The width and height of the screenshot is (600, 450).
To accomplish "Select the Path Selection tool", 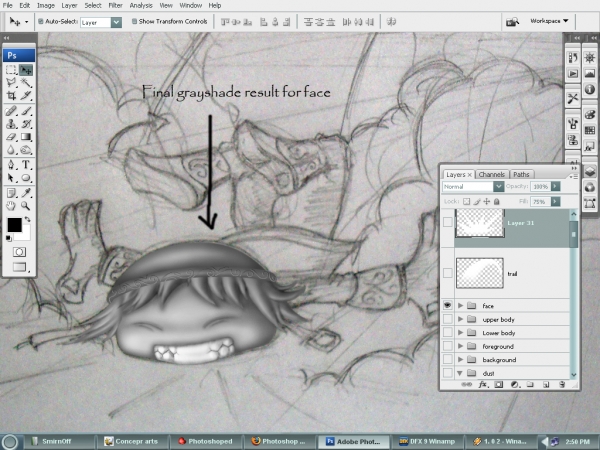I will click(x=11, y=178).
